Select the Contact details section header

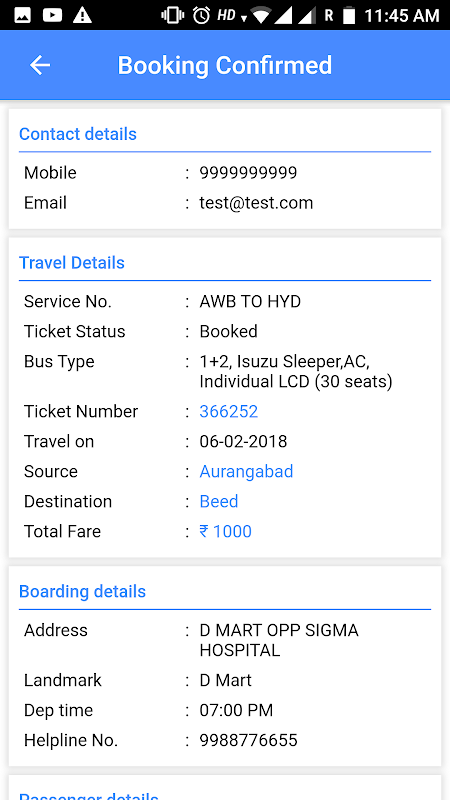[78, 134]
